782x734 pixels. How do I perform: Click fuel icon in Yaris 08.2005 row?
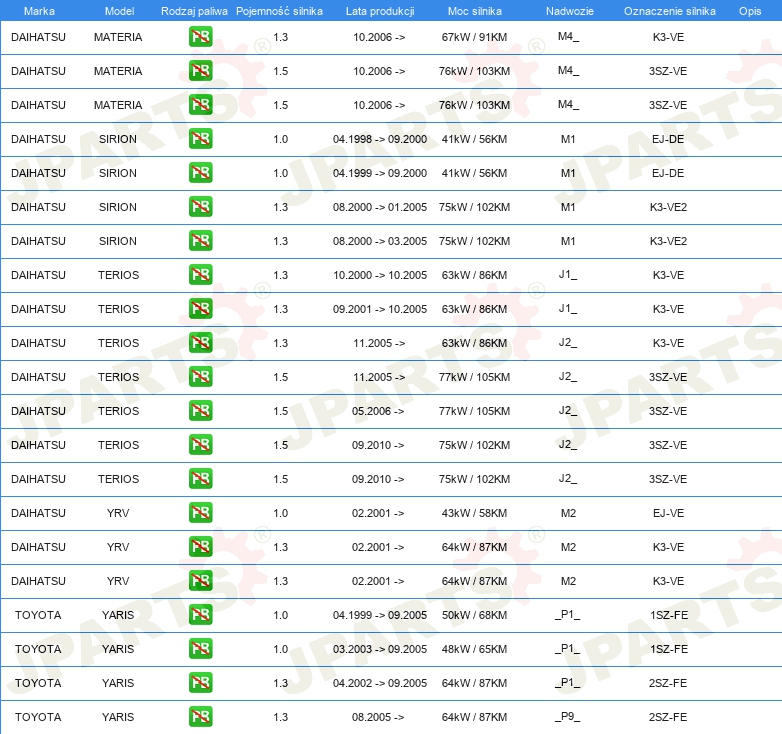(200, 717)
